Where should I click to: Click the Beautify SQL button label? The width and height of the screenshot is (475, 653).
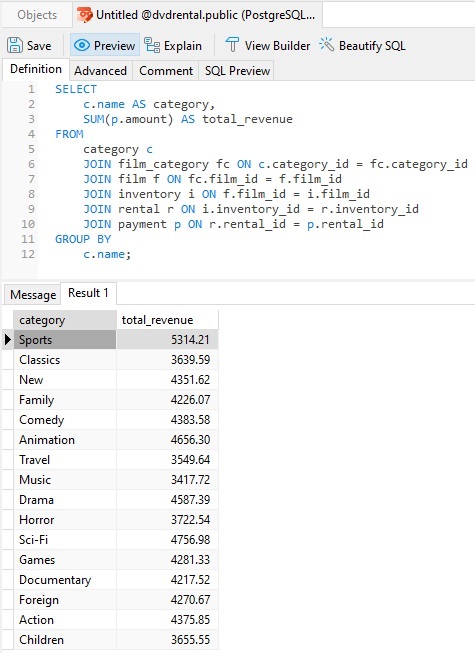[372, 45]
